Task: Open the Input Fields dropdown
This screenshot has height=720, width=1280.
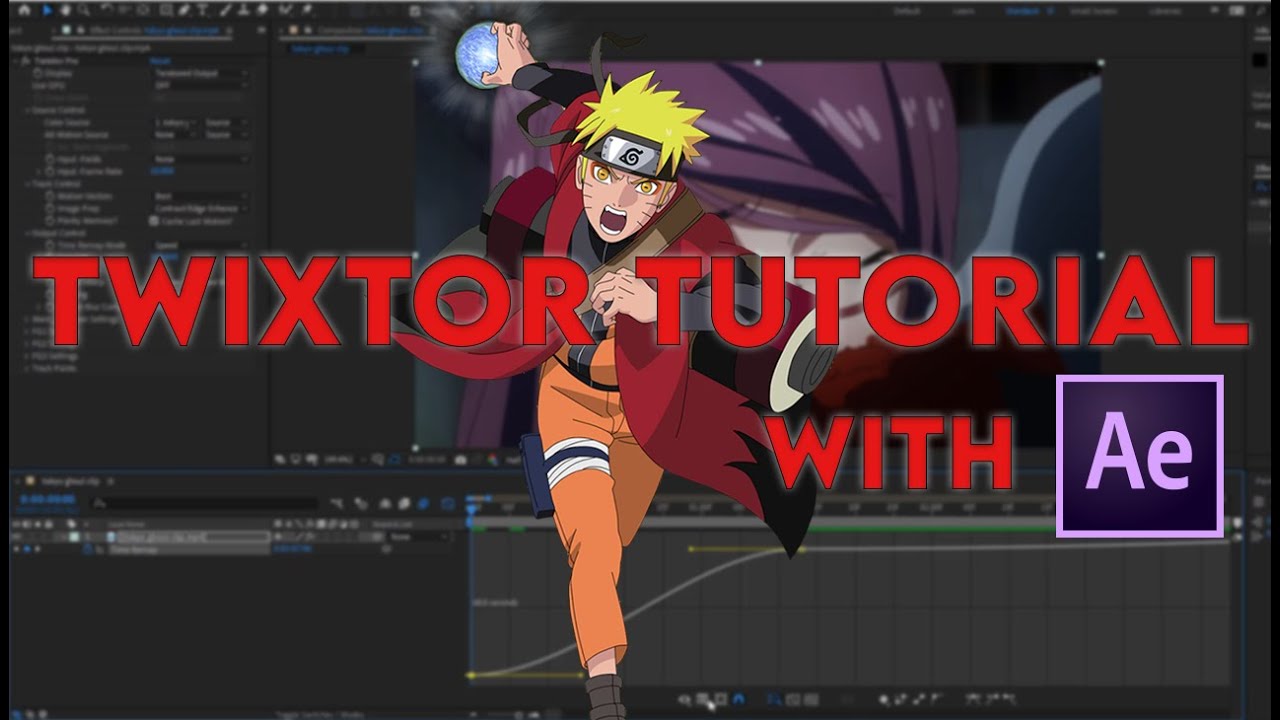Action: point(201,159)
